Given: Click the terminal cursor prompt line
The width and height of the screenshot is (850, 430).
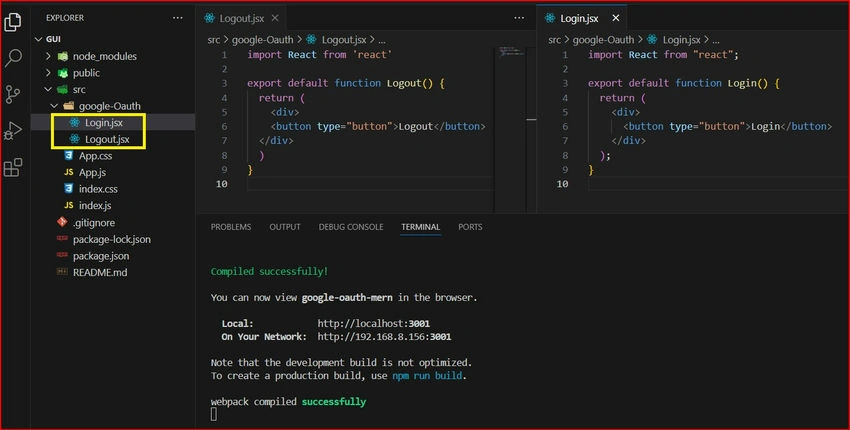Looking at the screenshot, I should pos(214,414).
